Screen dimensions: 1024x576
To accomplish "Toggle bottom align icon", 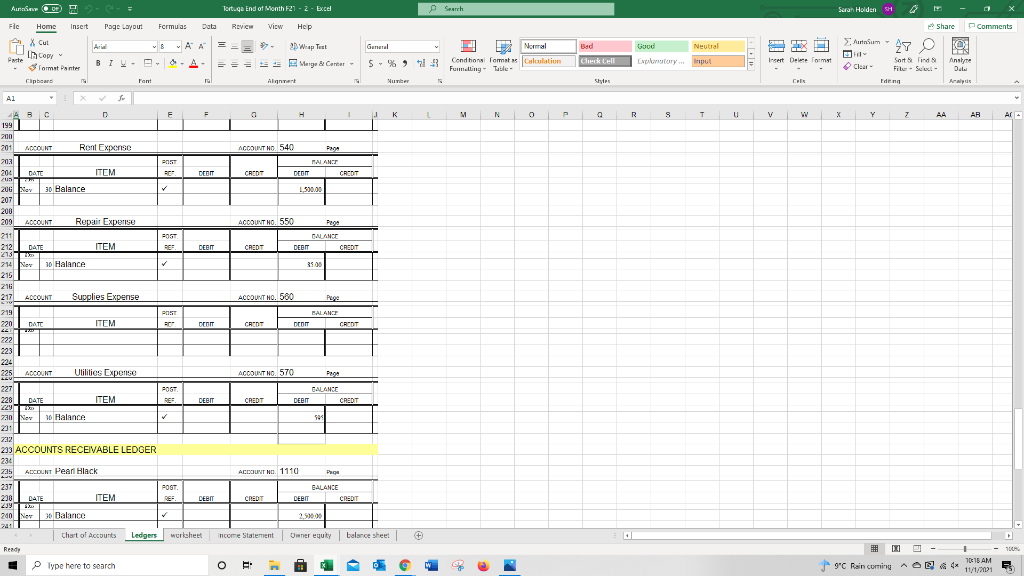I will pyautogui.click(x=247, y=46).
